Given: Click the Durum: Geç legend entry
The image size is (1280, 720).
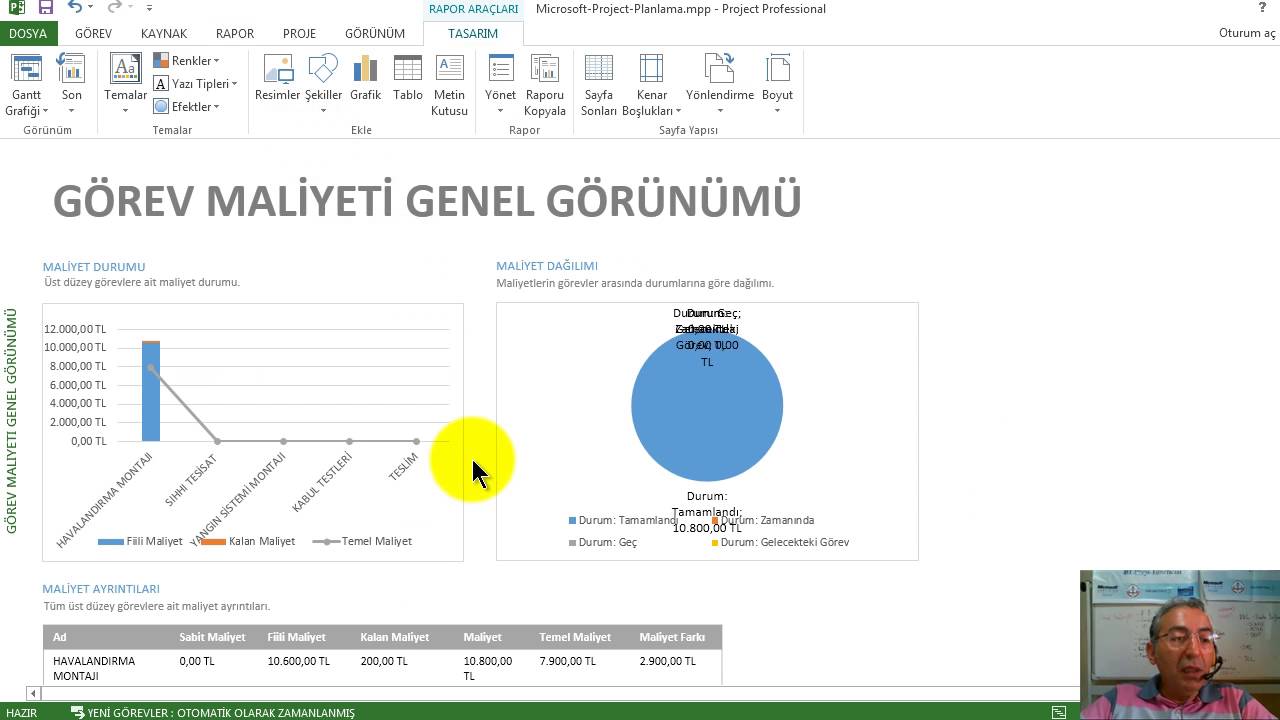Looking at the screenshot, I should point(603,542).
